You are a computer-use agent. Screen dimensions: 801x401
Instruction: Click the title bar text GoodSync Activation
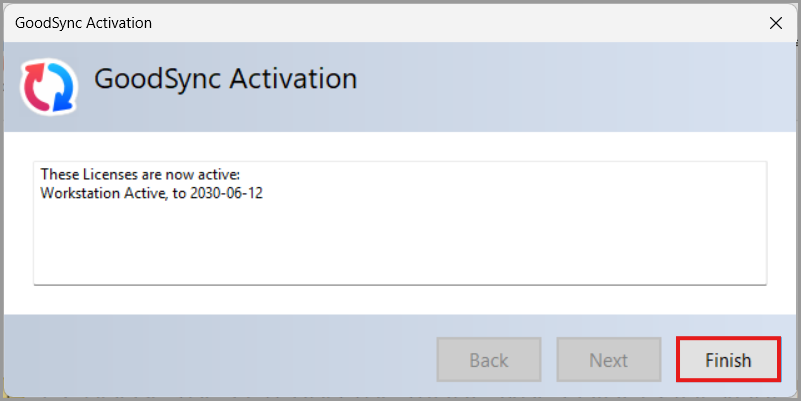click(83, 23)
